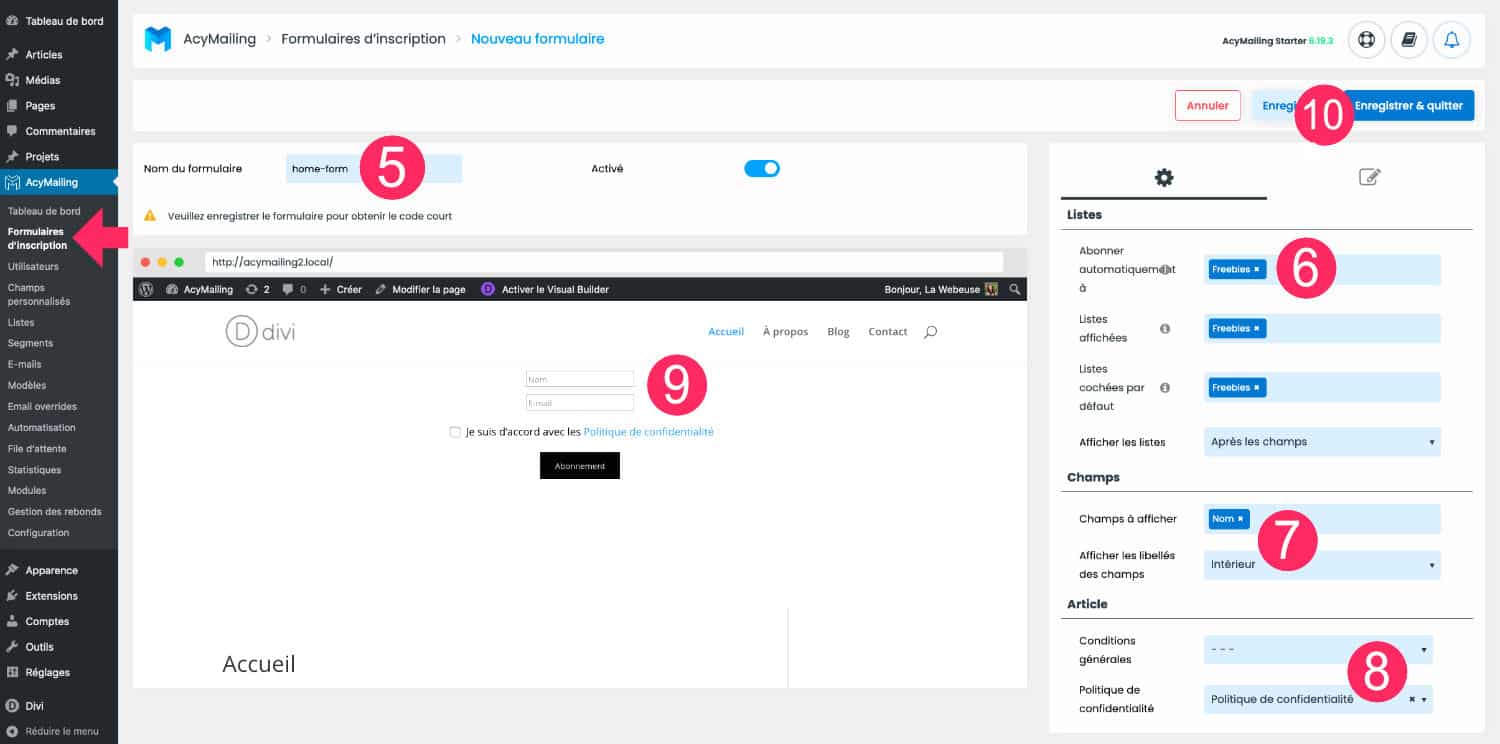Show notifications via the bell icon
Viewport: 1500px width, 744px height.
coord(1452,40)
